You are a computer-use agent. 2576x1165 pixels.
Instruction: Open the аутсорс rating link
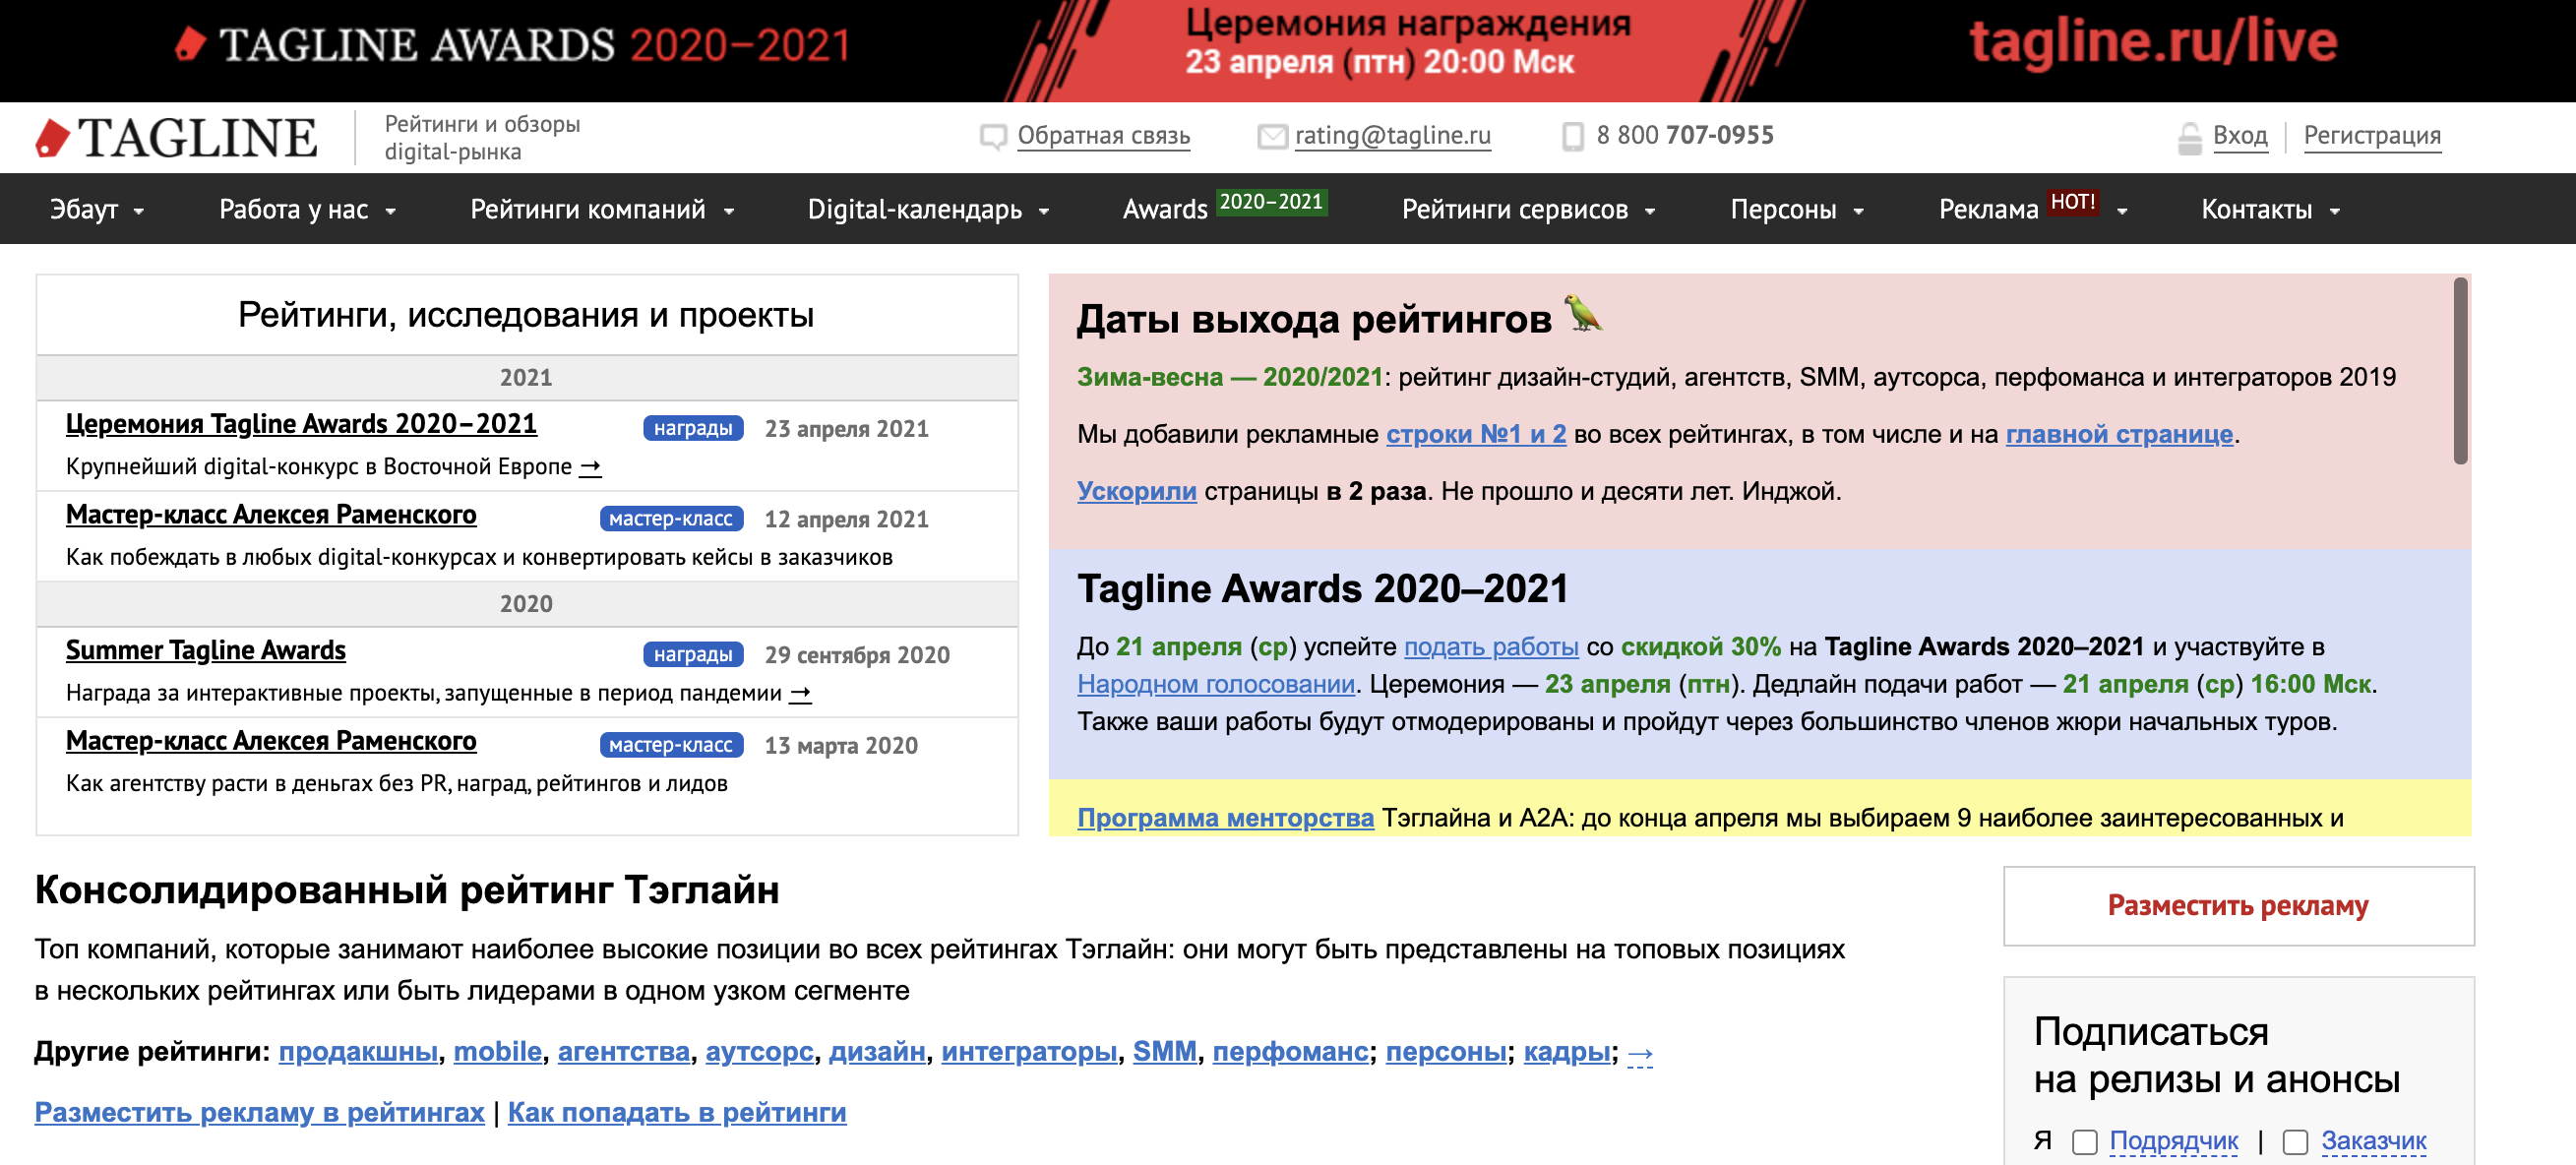click(x=759, y=1052)
